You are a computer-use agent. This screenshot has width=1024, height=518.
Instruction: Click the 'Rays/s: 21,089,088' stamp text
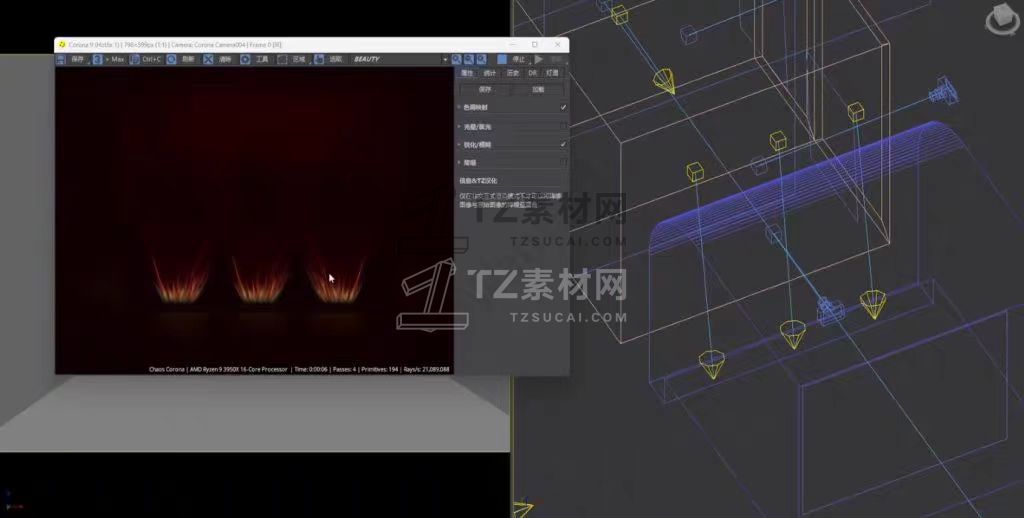point(426,370)
